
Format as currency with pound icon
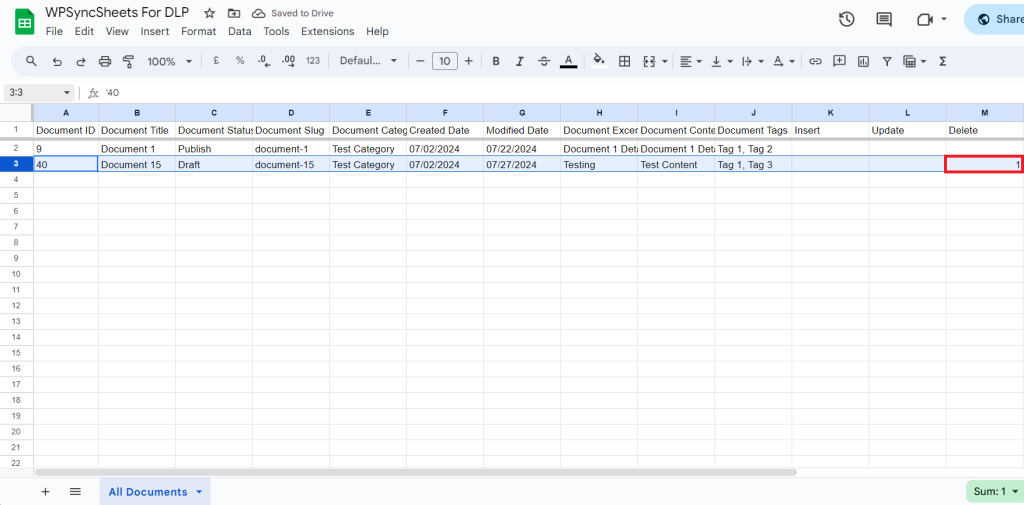(216, 61)
